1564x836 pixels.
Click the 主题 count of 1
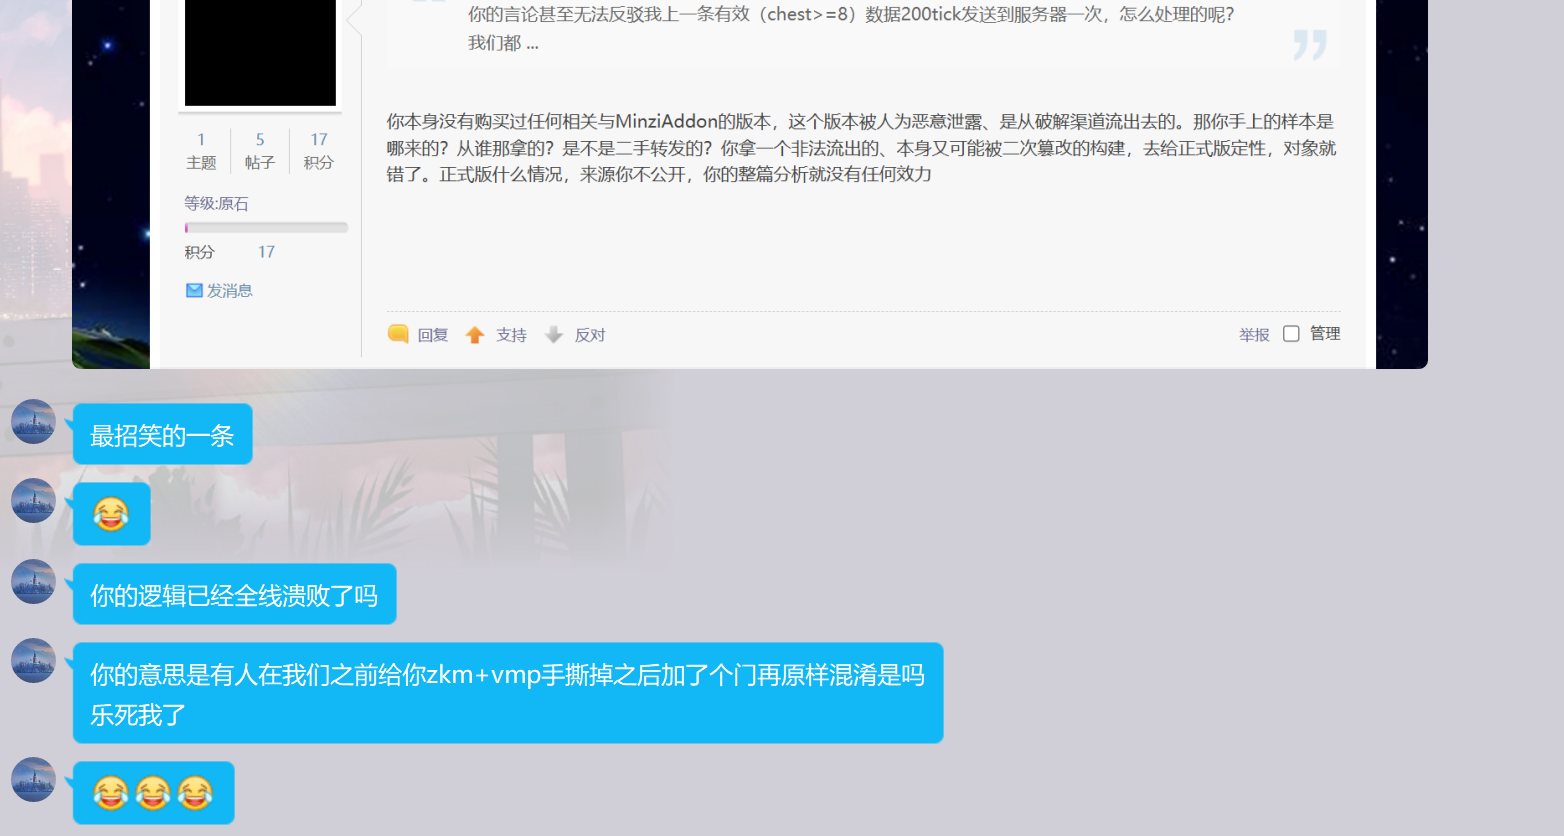tap(201, 140)
